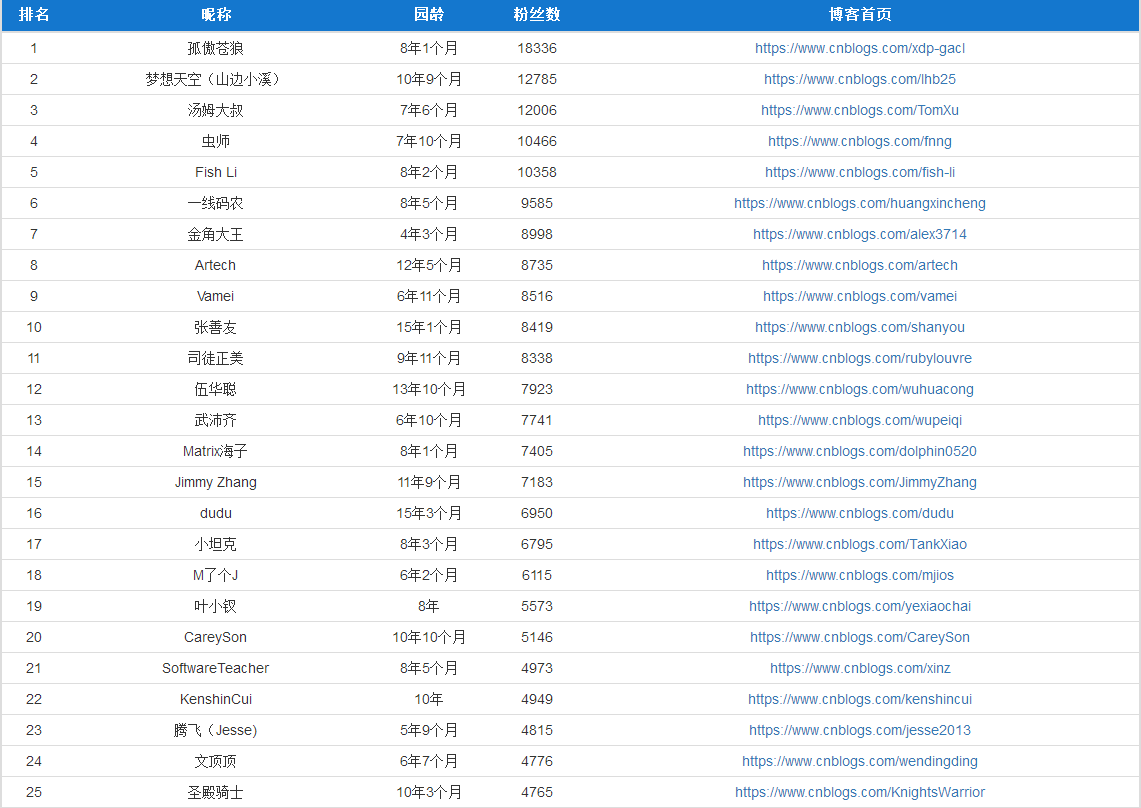Open the wupeiqi blog link
The width and height of the screenshot is (1141, 808).
(x=859, y=420)
